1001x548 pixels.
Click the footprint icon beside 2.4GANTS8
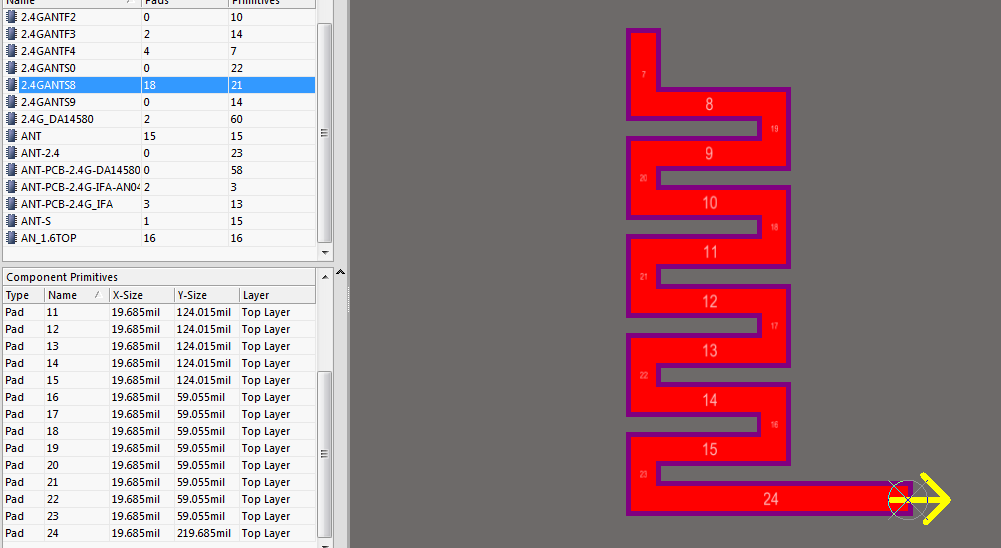tap(11, 85)
